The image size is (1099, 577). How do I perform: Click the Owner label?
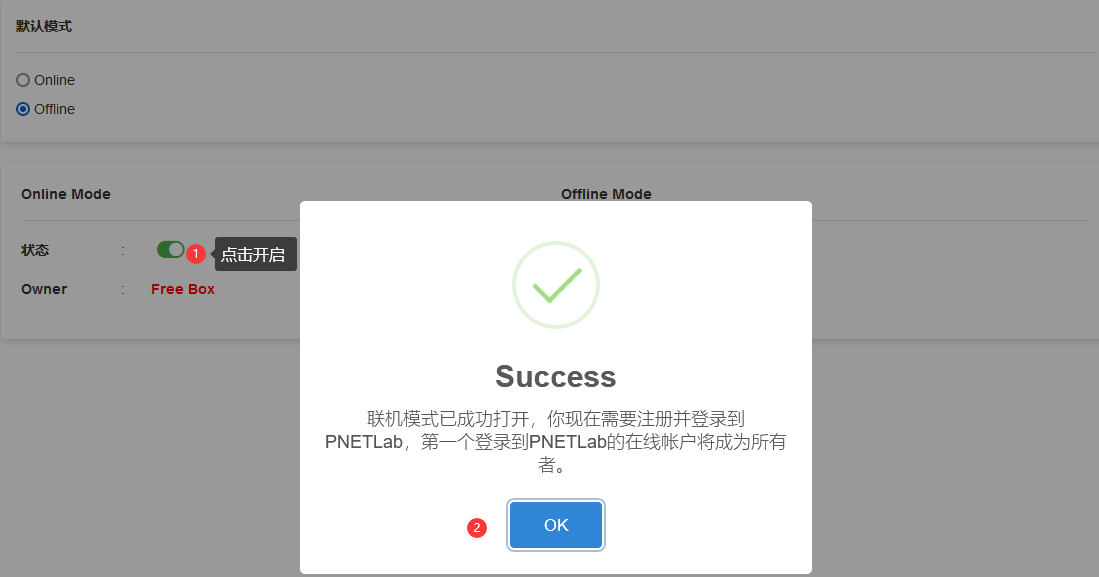coord(44,289)
